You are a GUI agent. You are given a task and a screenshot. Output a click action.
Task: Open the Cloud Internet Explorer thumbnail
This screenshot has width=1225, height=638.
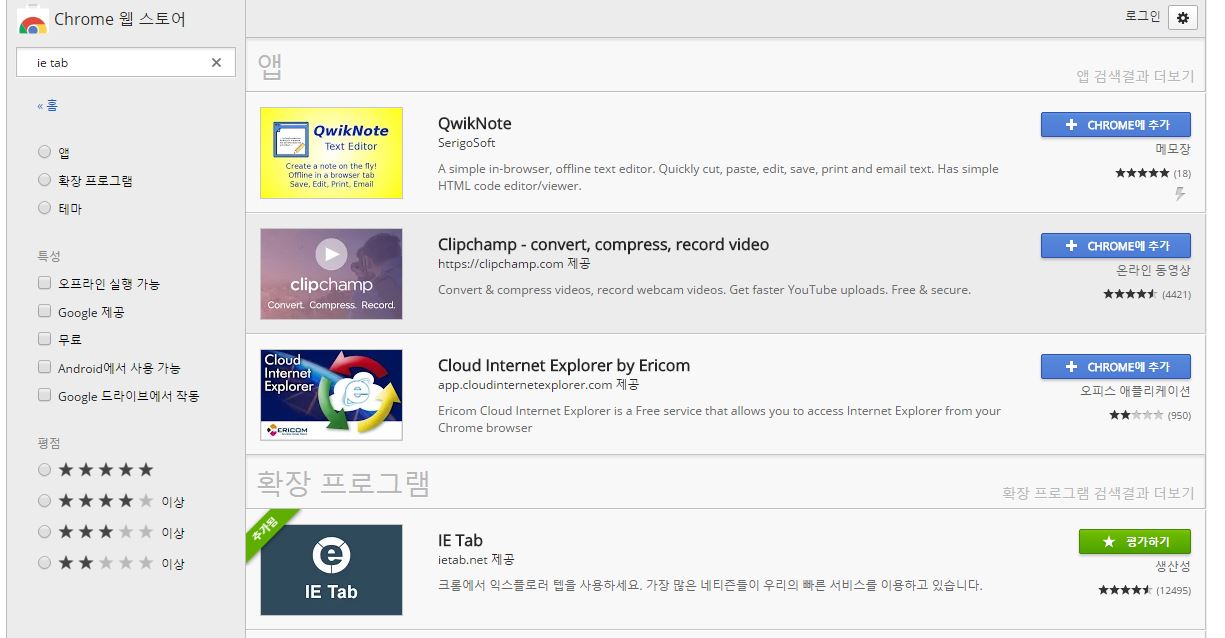[x=331, y=395]
